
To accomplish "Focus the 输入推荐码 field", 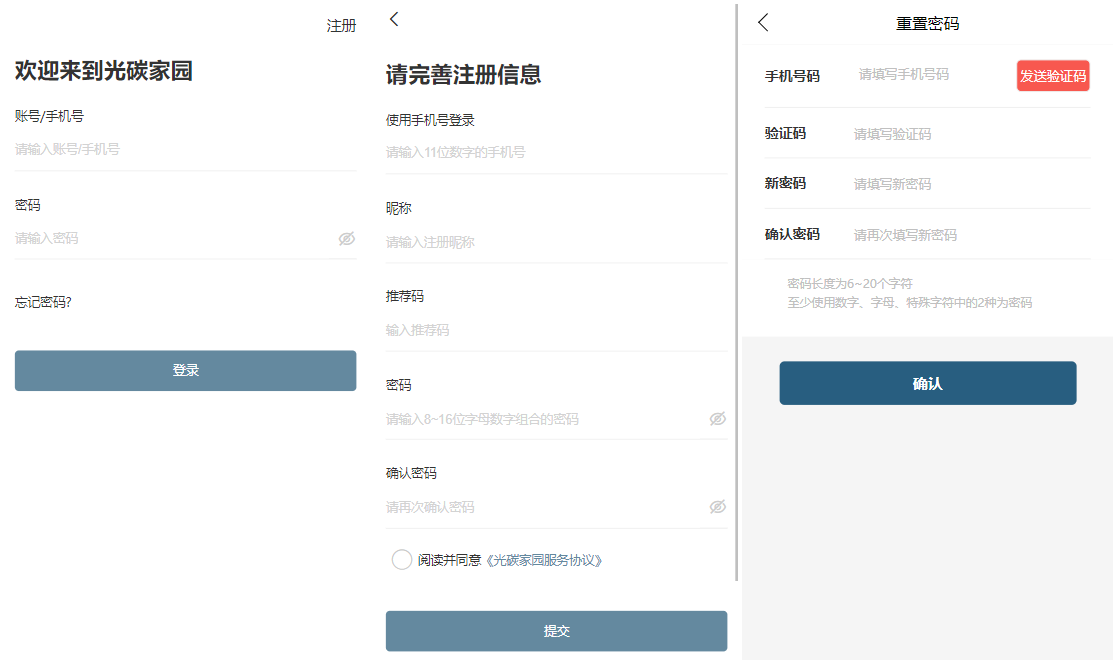I will click(x=556, y=331).
